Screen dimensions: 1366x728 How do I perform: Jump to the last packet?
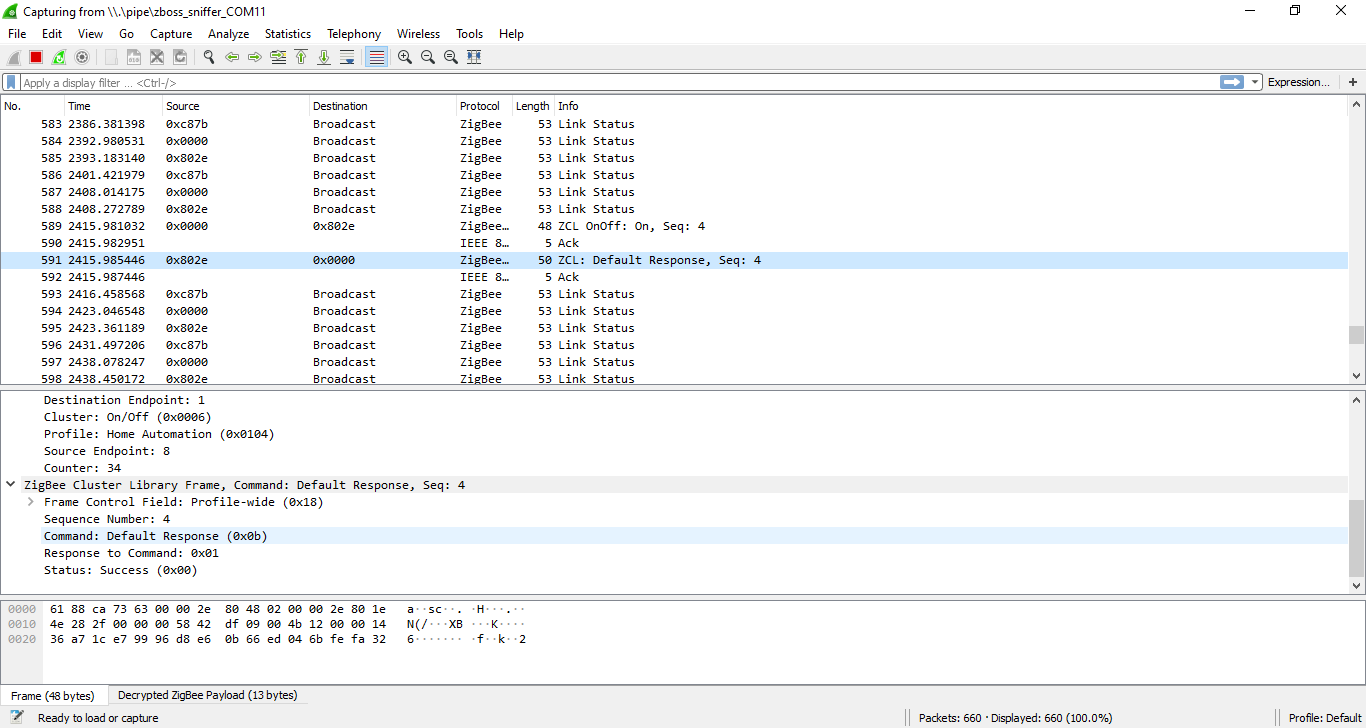pyautogui.click(x=323, y=57)
